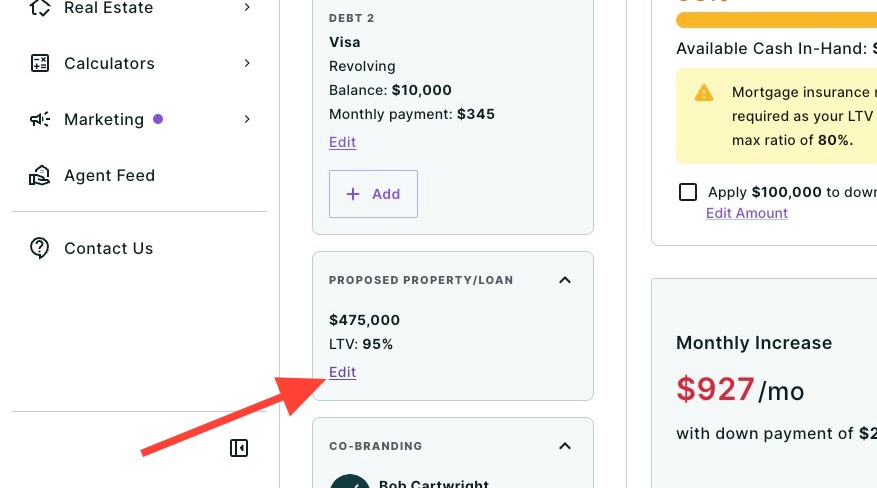Viewport: 877px width, 488px height.
Task: Click the Real Estate sidebar icon
Action: 40,7
